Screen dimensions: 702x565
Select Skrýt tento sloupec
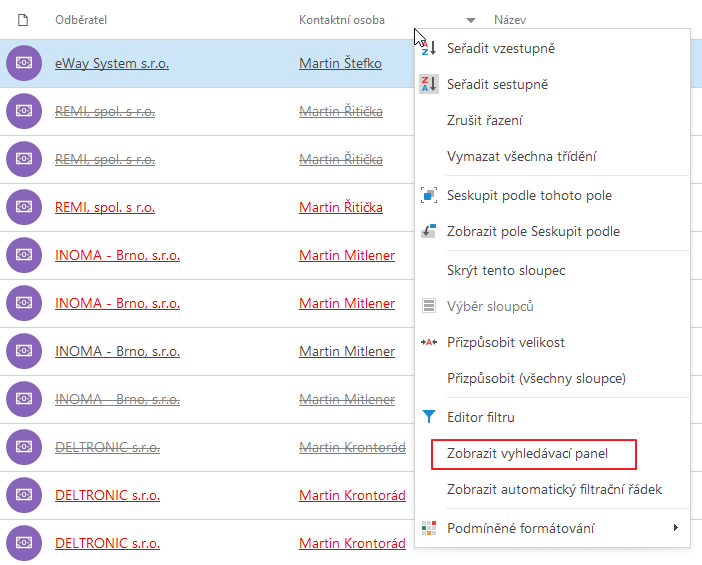pyautogui.click(x=506, y=270)
